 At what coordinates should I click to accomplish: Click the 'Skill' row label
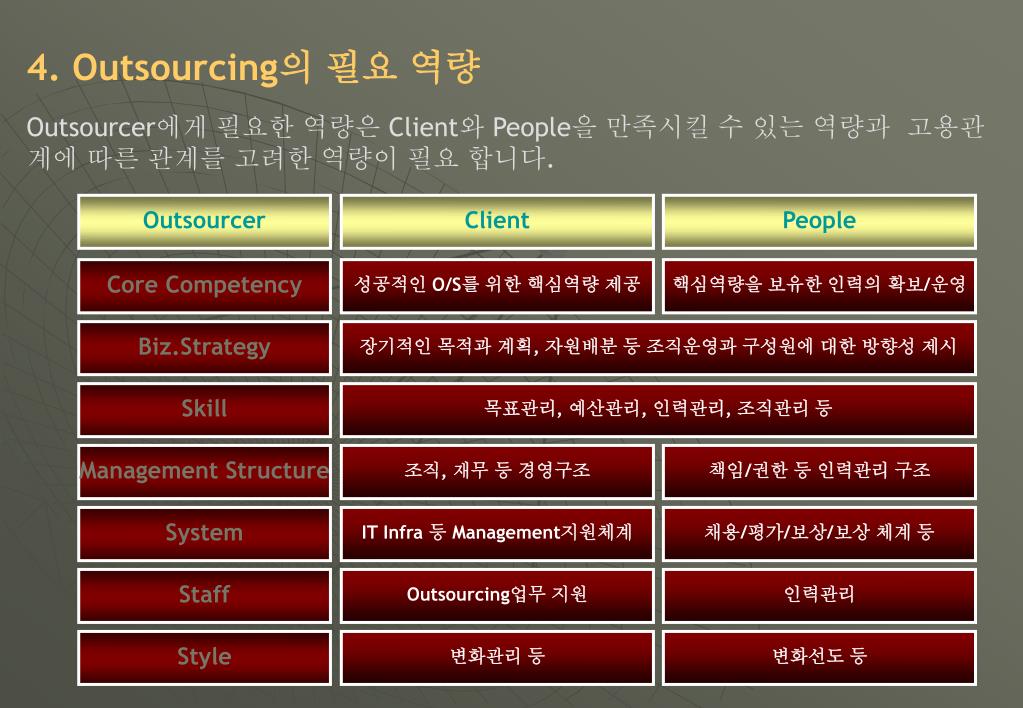click(x=204, y=409)
